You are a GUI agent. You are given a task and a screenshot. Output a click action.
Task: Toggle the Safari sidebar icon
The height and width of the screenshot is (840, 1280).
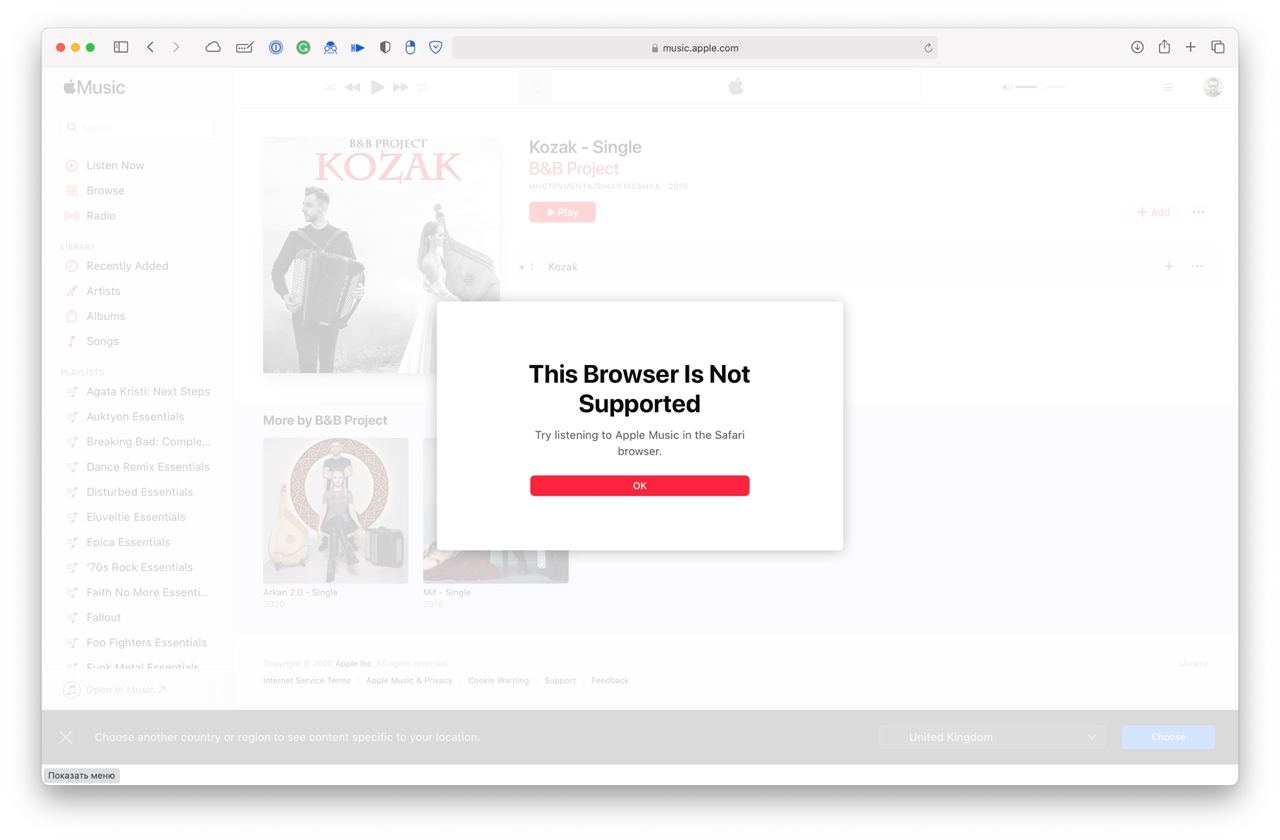[121, 47]
